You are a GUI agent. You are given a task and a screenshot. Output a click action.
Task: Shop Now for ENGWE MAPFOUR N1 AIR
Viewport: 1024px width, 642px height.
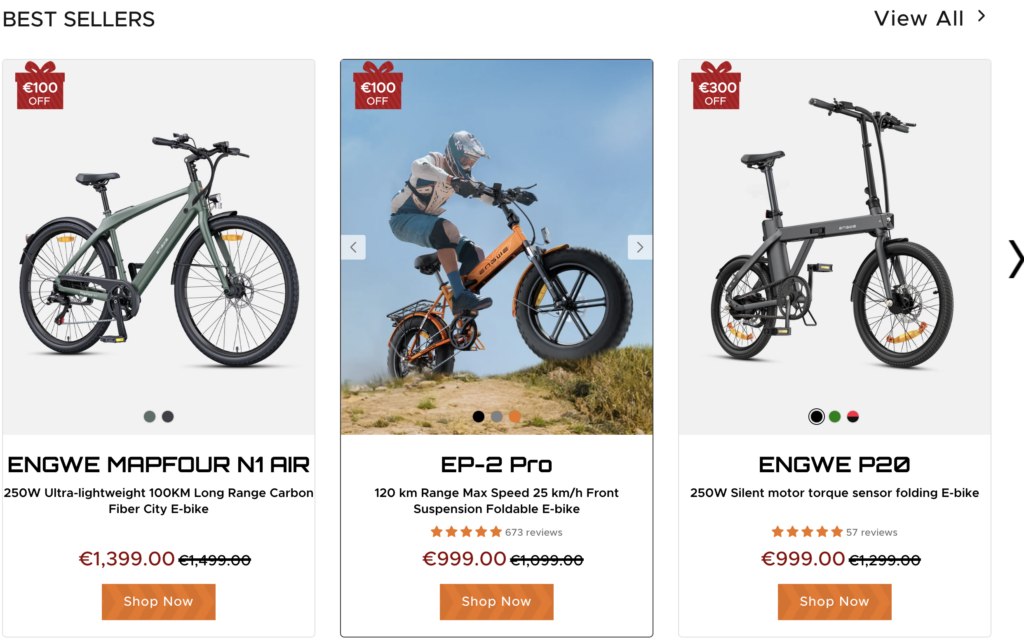[159, 602]
